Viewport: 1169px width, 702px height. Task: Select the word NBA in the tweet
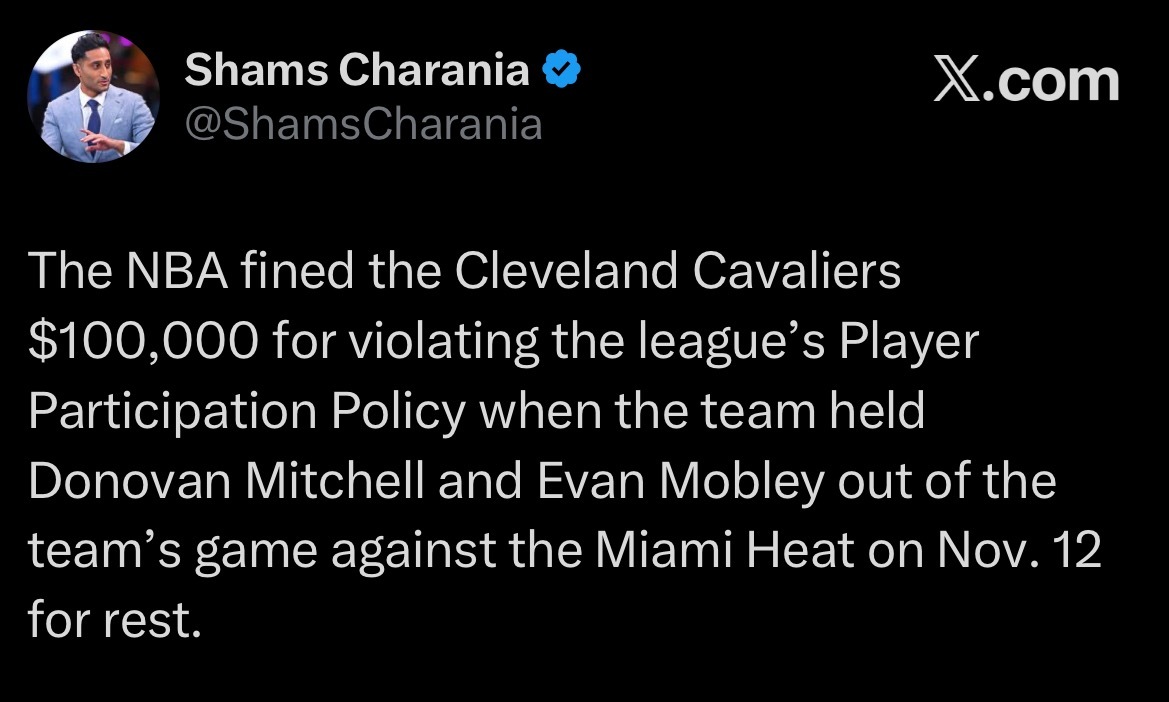177,270
